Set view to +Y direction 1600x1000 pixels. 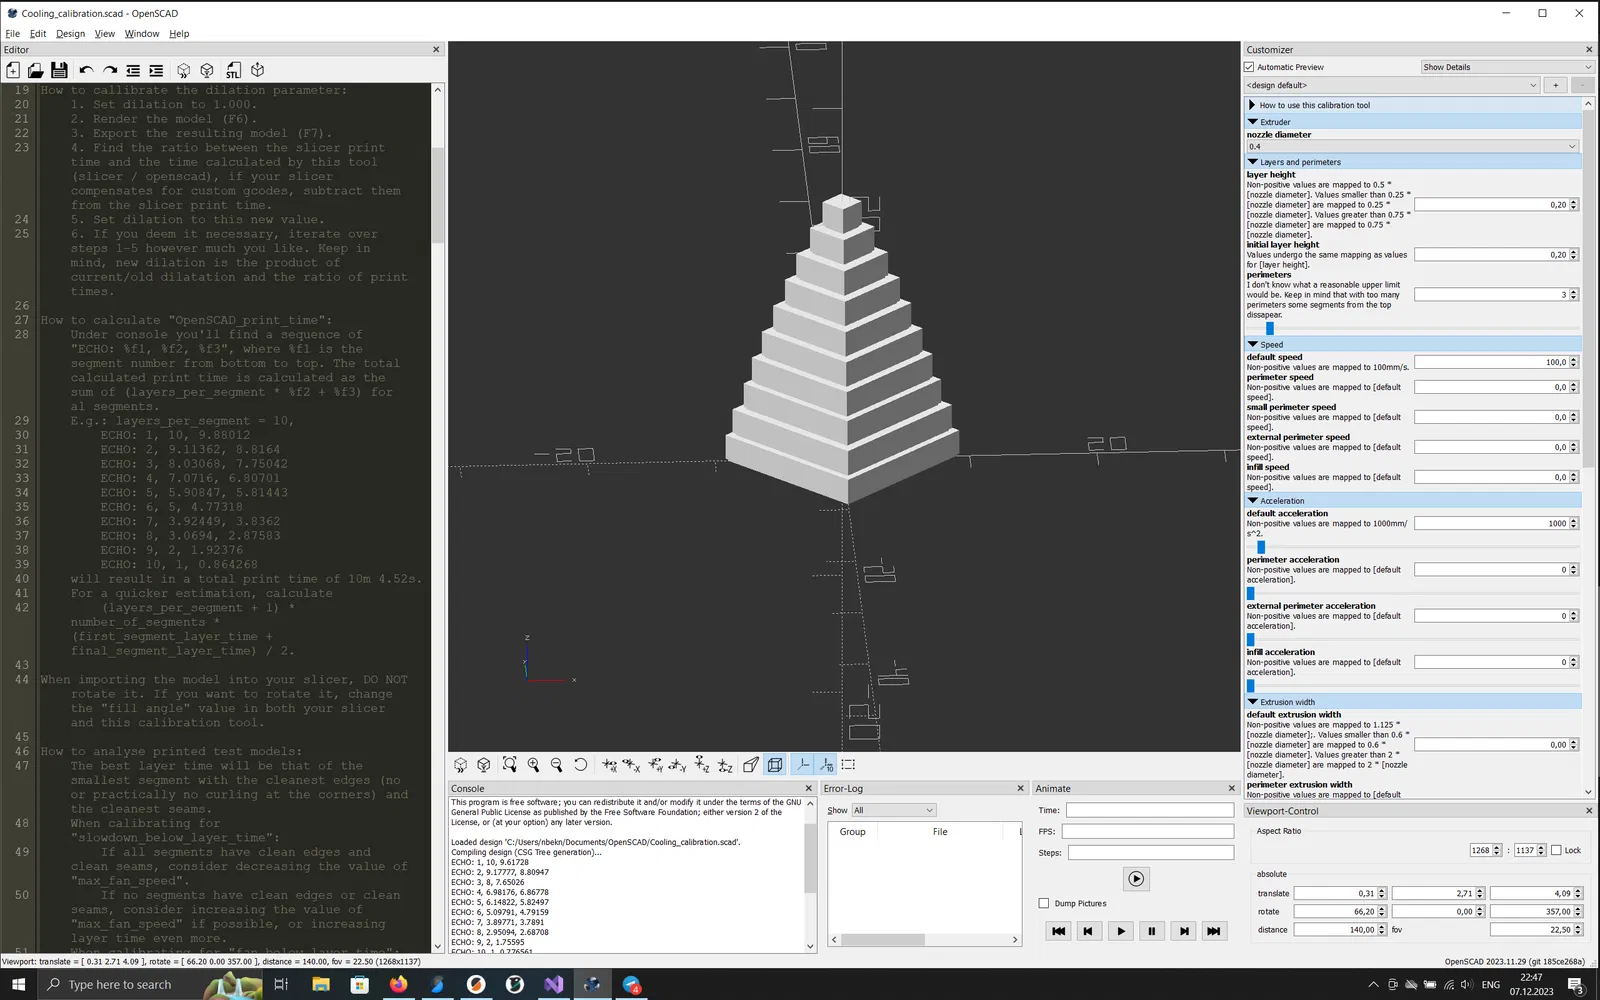tap(655, 765)
